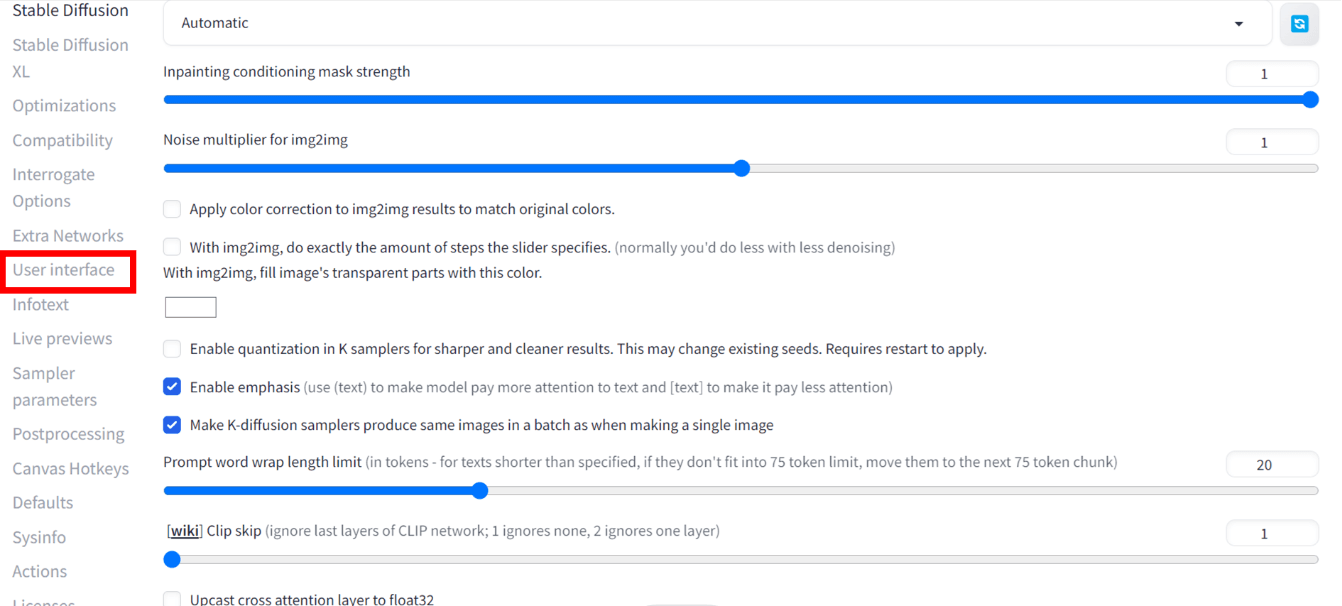Enable quantization in K samplers checkbox
1342x606 pixels.
pyautogui.click(x=172, y=349)
